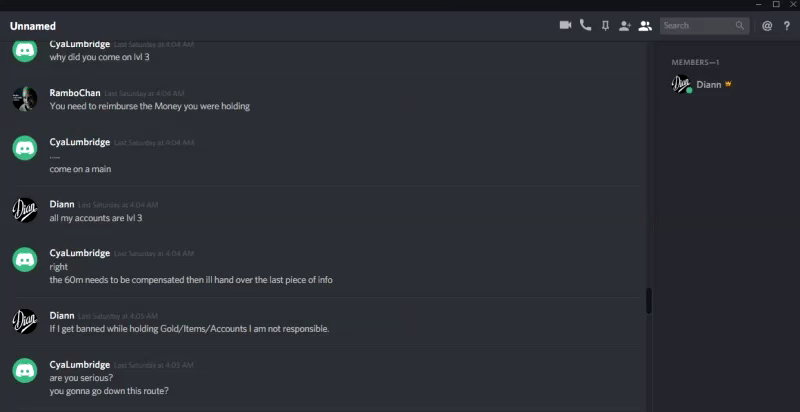Open pinned messages
The image size is (800, 412).
(x=605, y=26)
